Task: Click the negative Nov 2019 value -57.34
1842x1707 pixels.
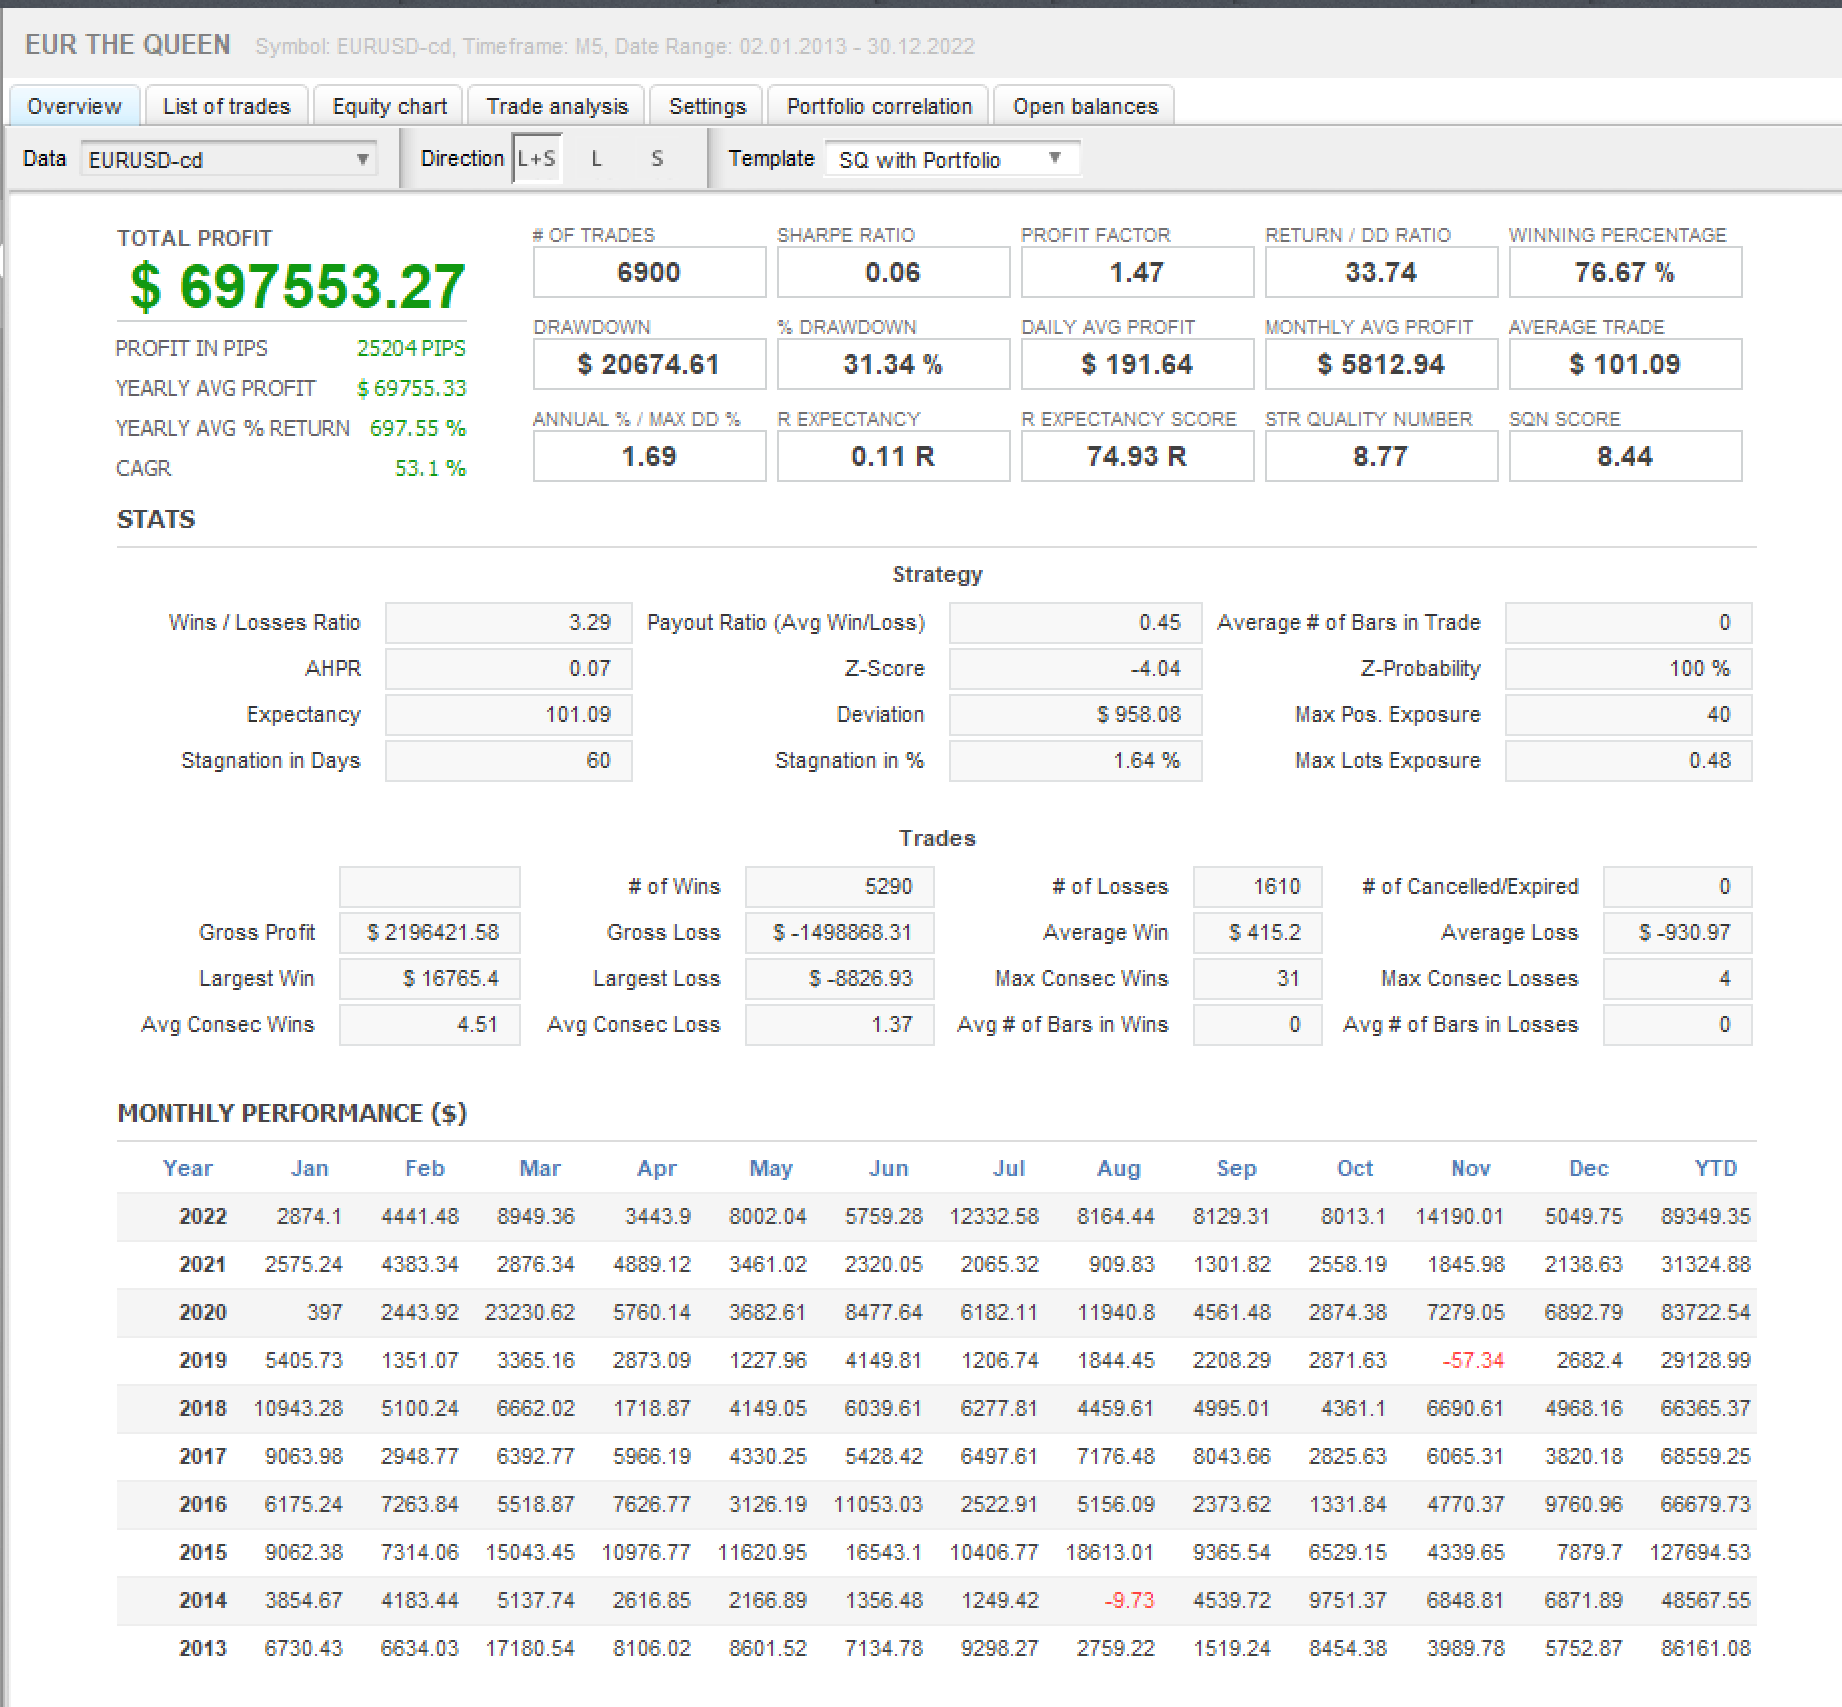Action: click(1472, 1360)
